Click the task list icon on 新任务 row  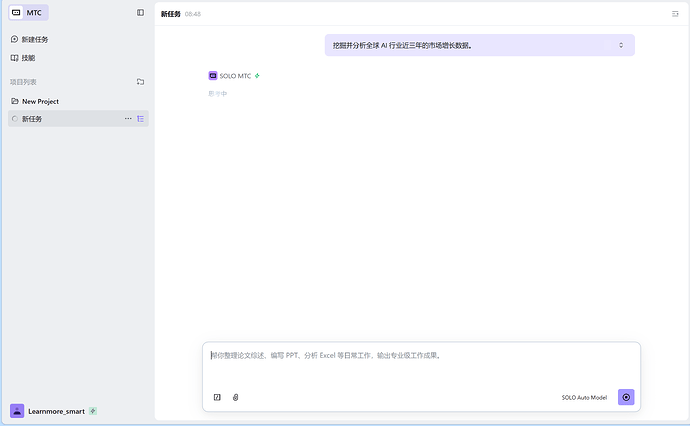(x=140, y=118)
